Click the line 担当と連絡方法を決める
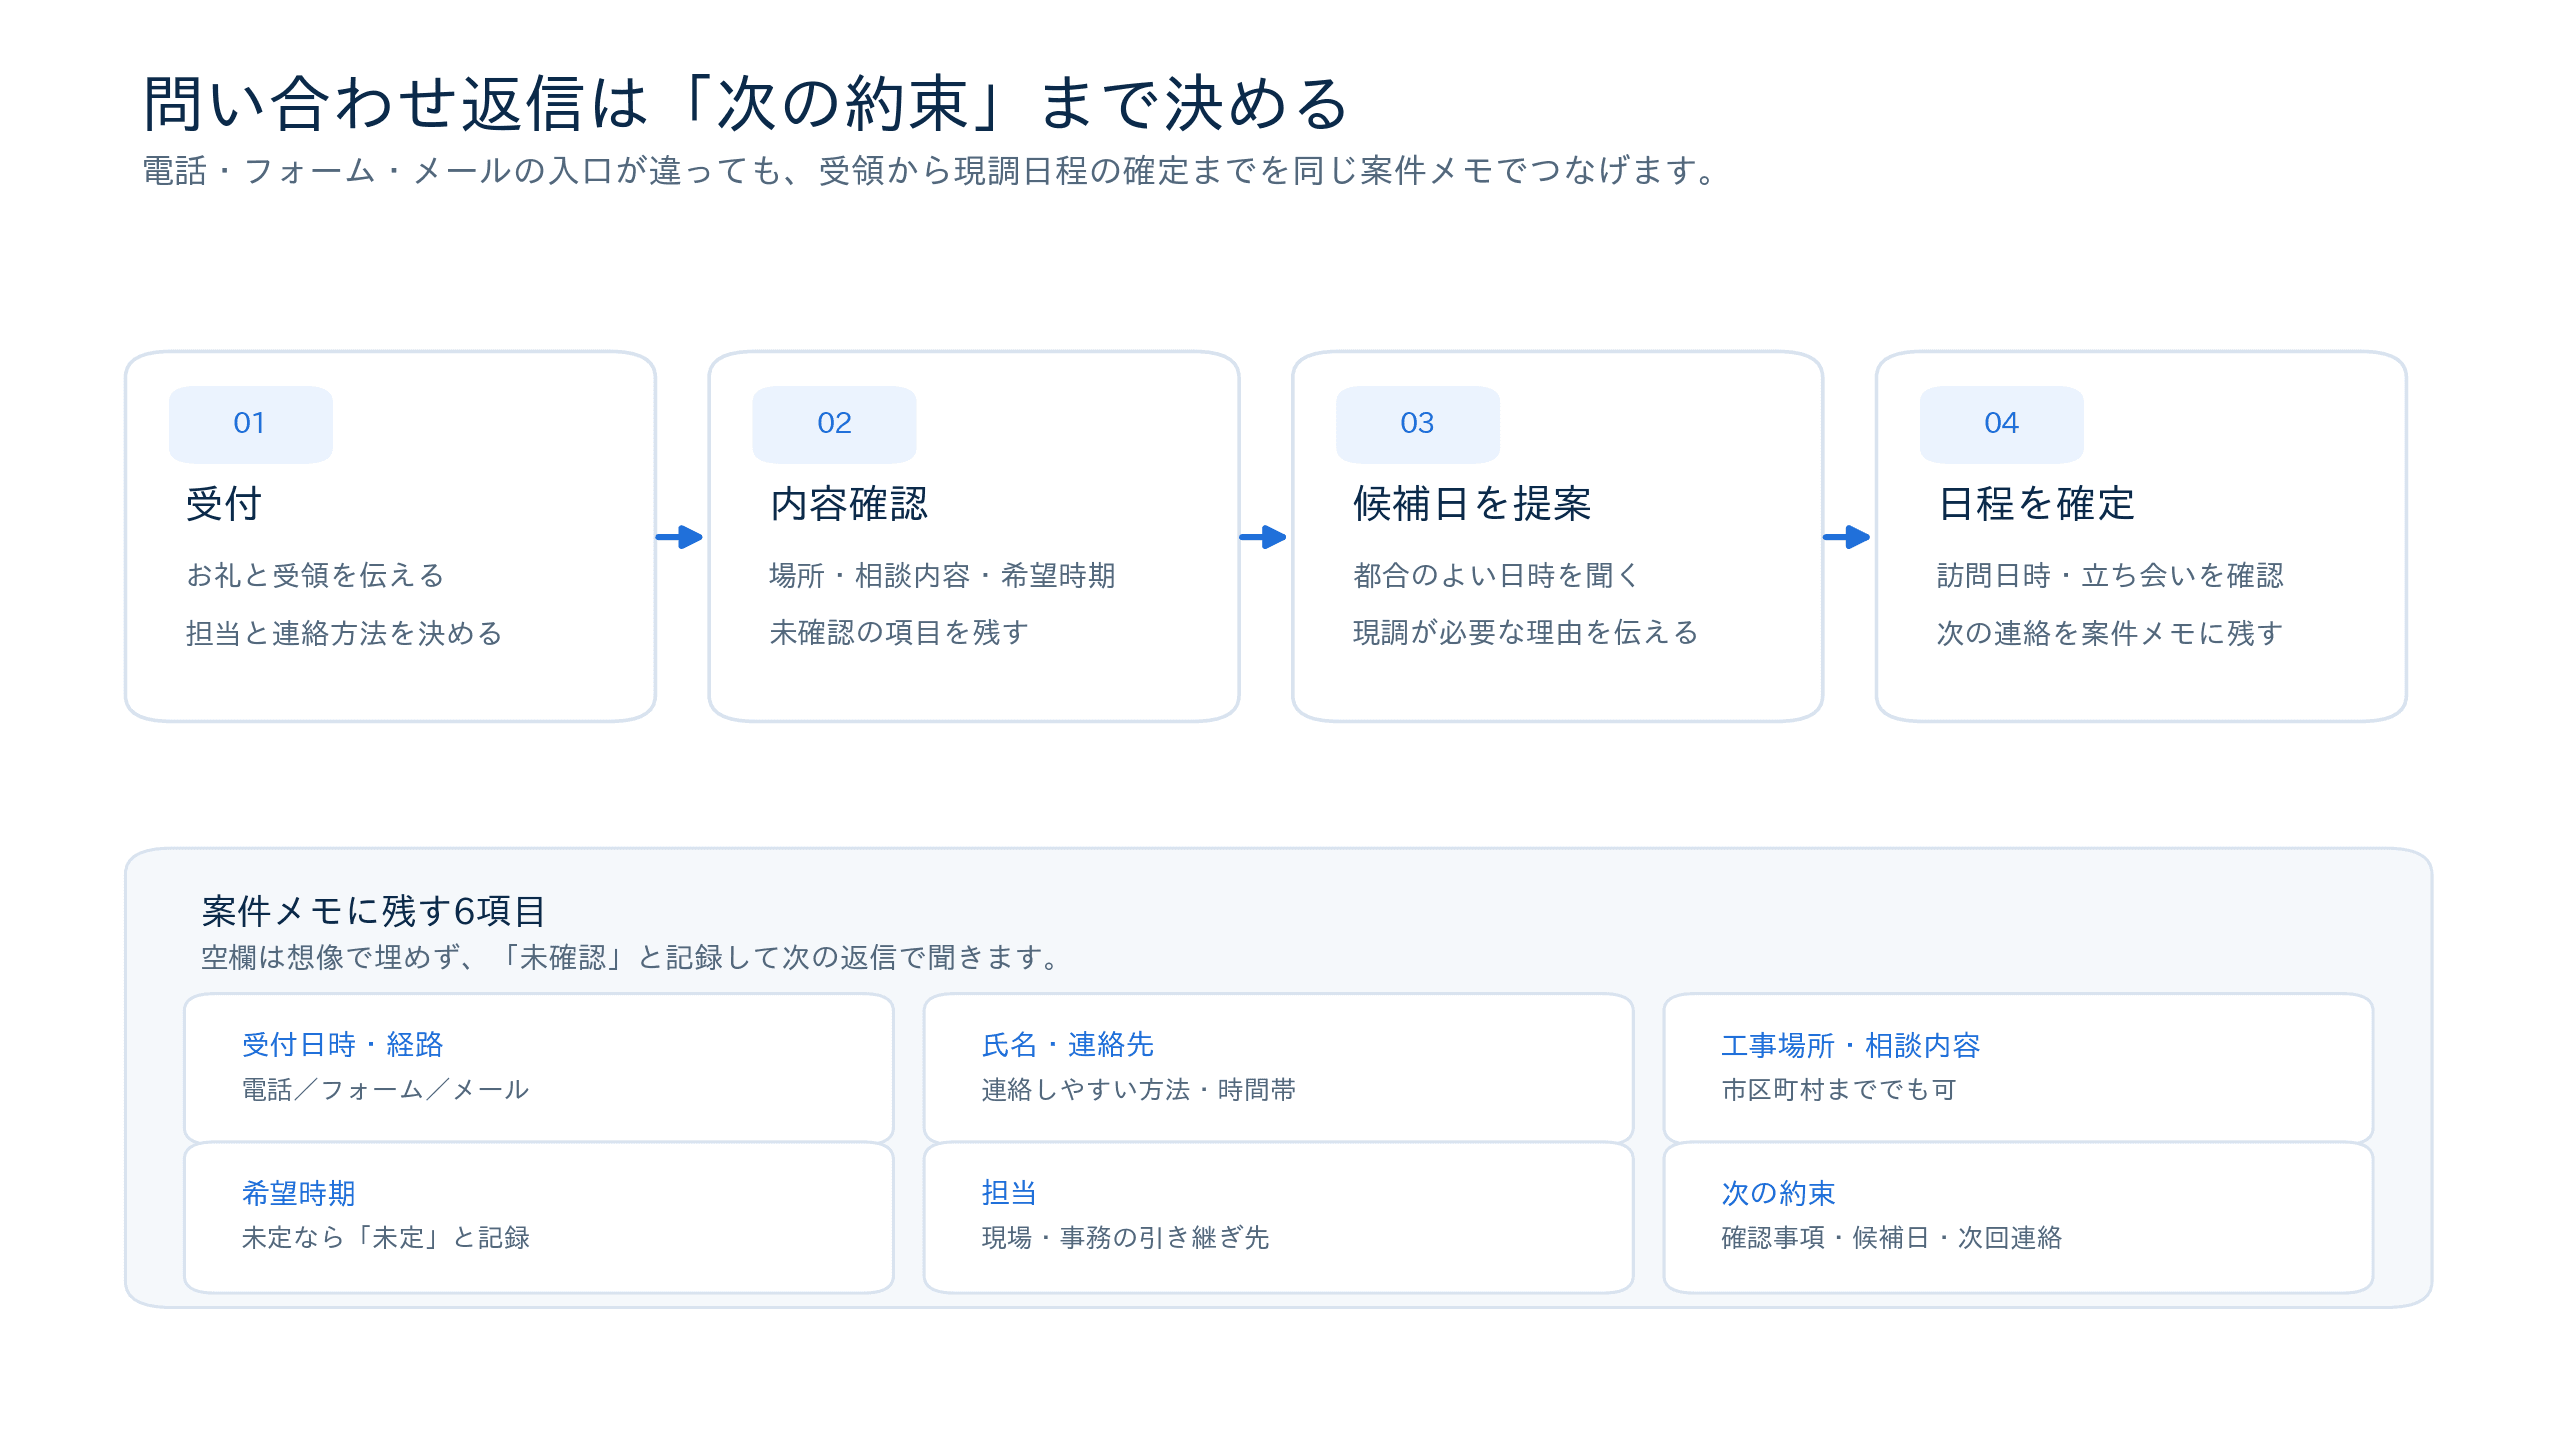This screenshot has height=1440, width=2560. pos(344,633)
